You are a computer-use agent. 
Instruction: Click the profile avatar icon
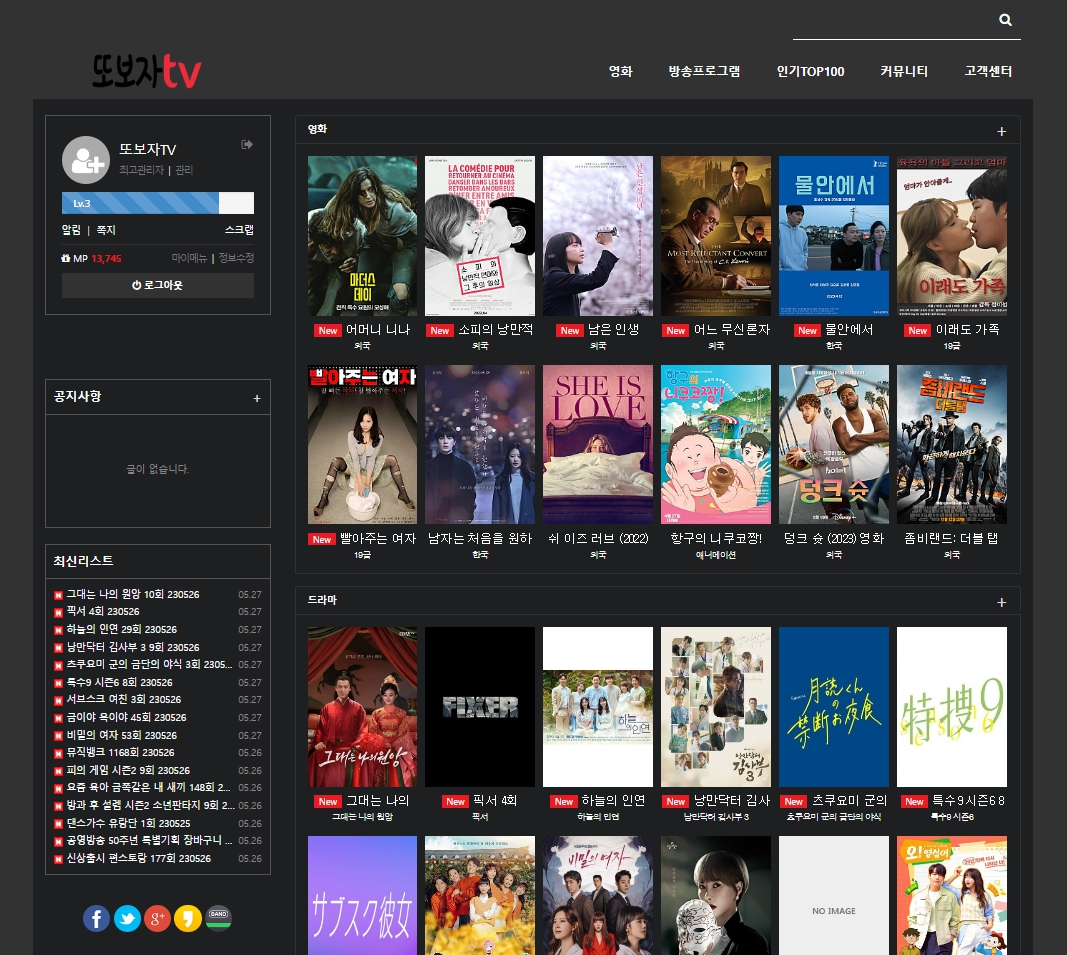coord(86,160)
